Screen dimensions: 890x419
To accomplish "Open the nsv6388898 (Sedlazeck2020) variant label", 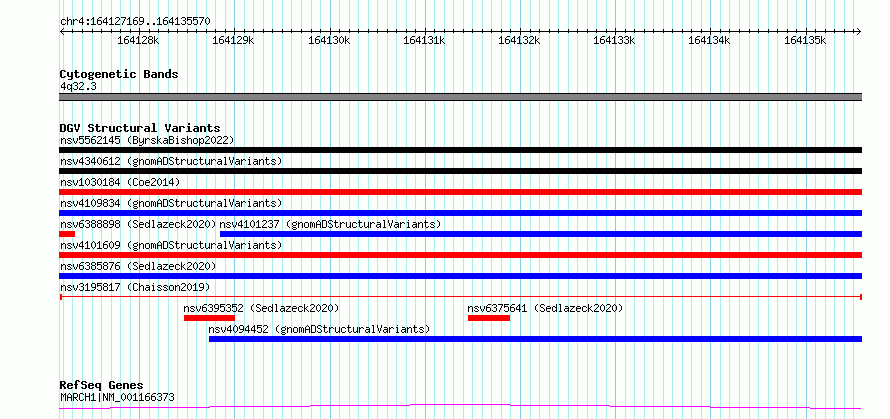I will coord(138,224).
